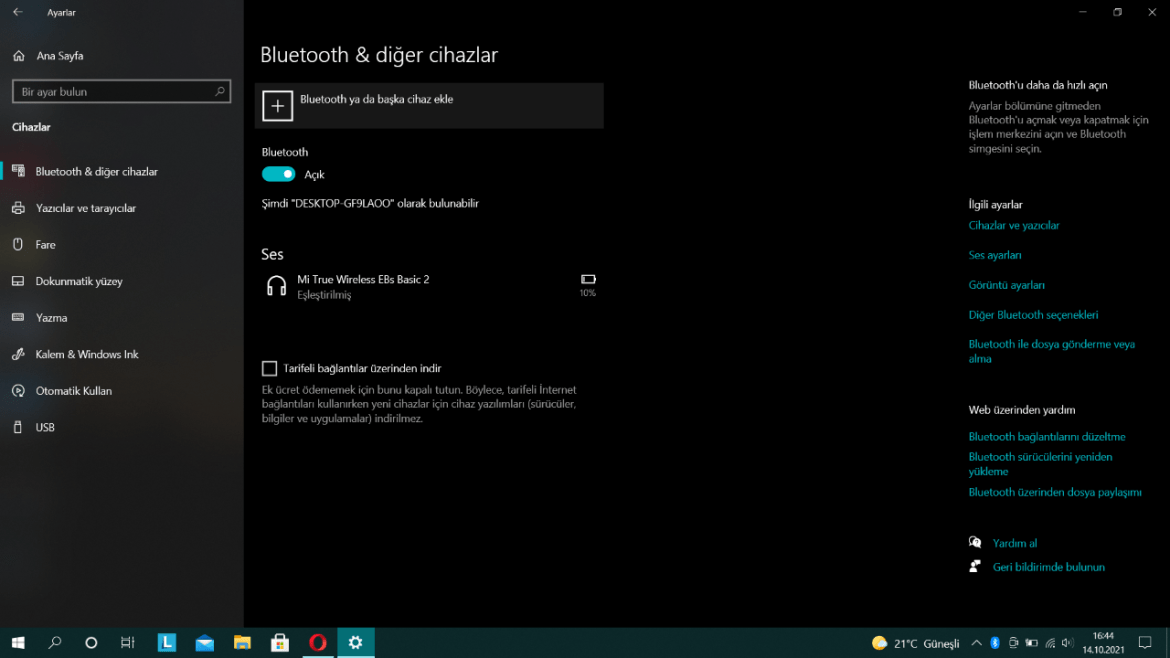The image size is (1170, 658).
Task: Click the Bluetooth icon in system tray
Action: tap(995, 643)
